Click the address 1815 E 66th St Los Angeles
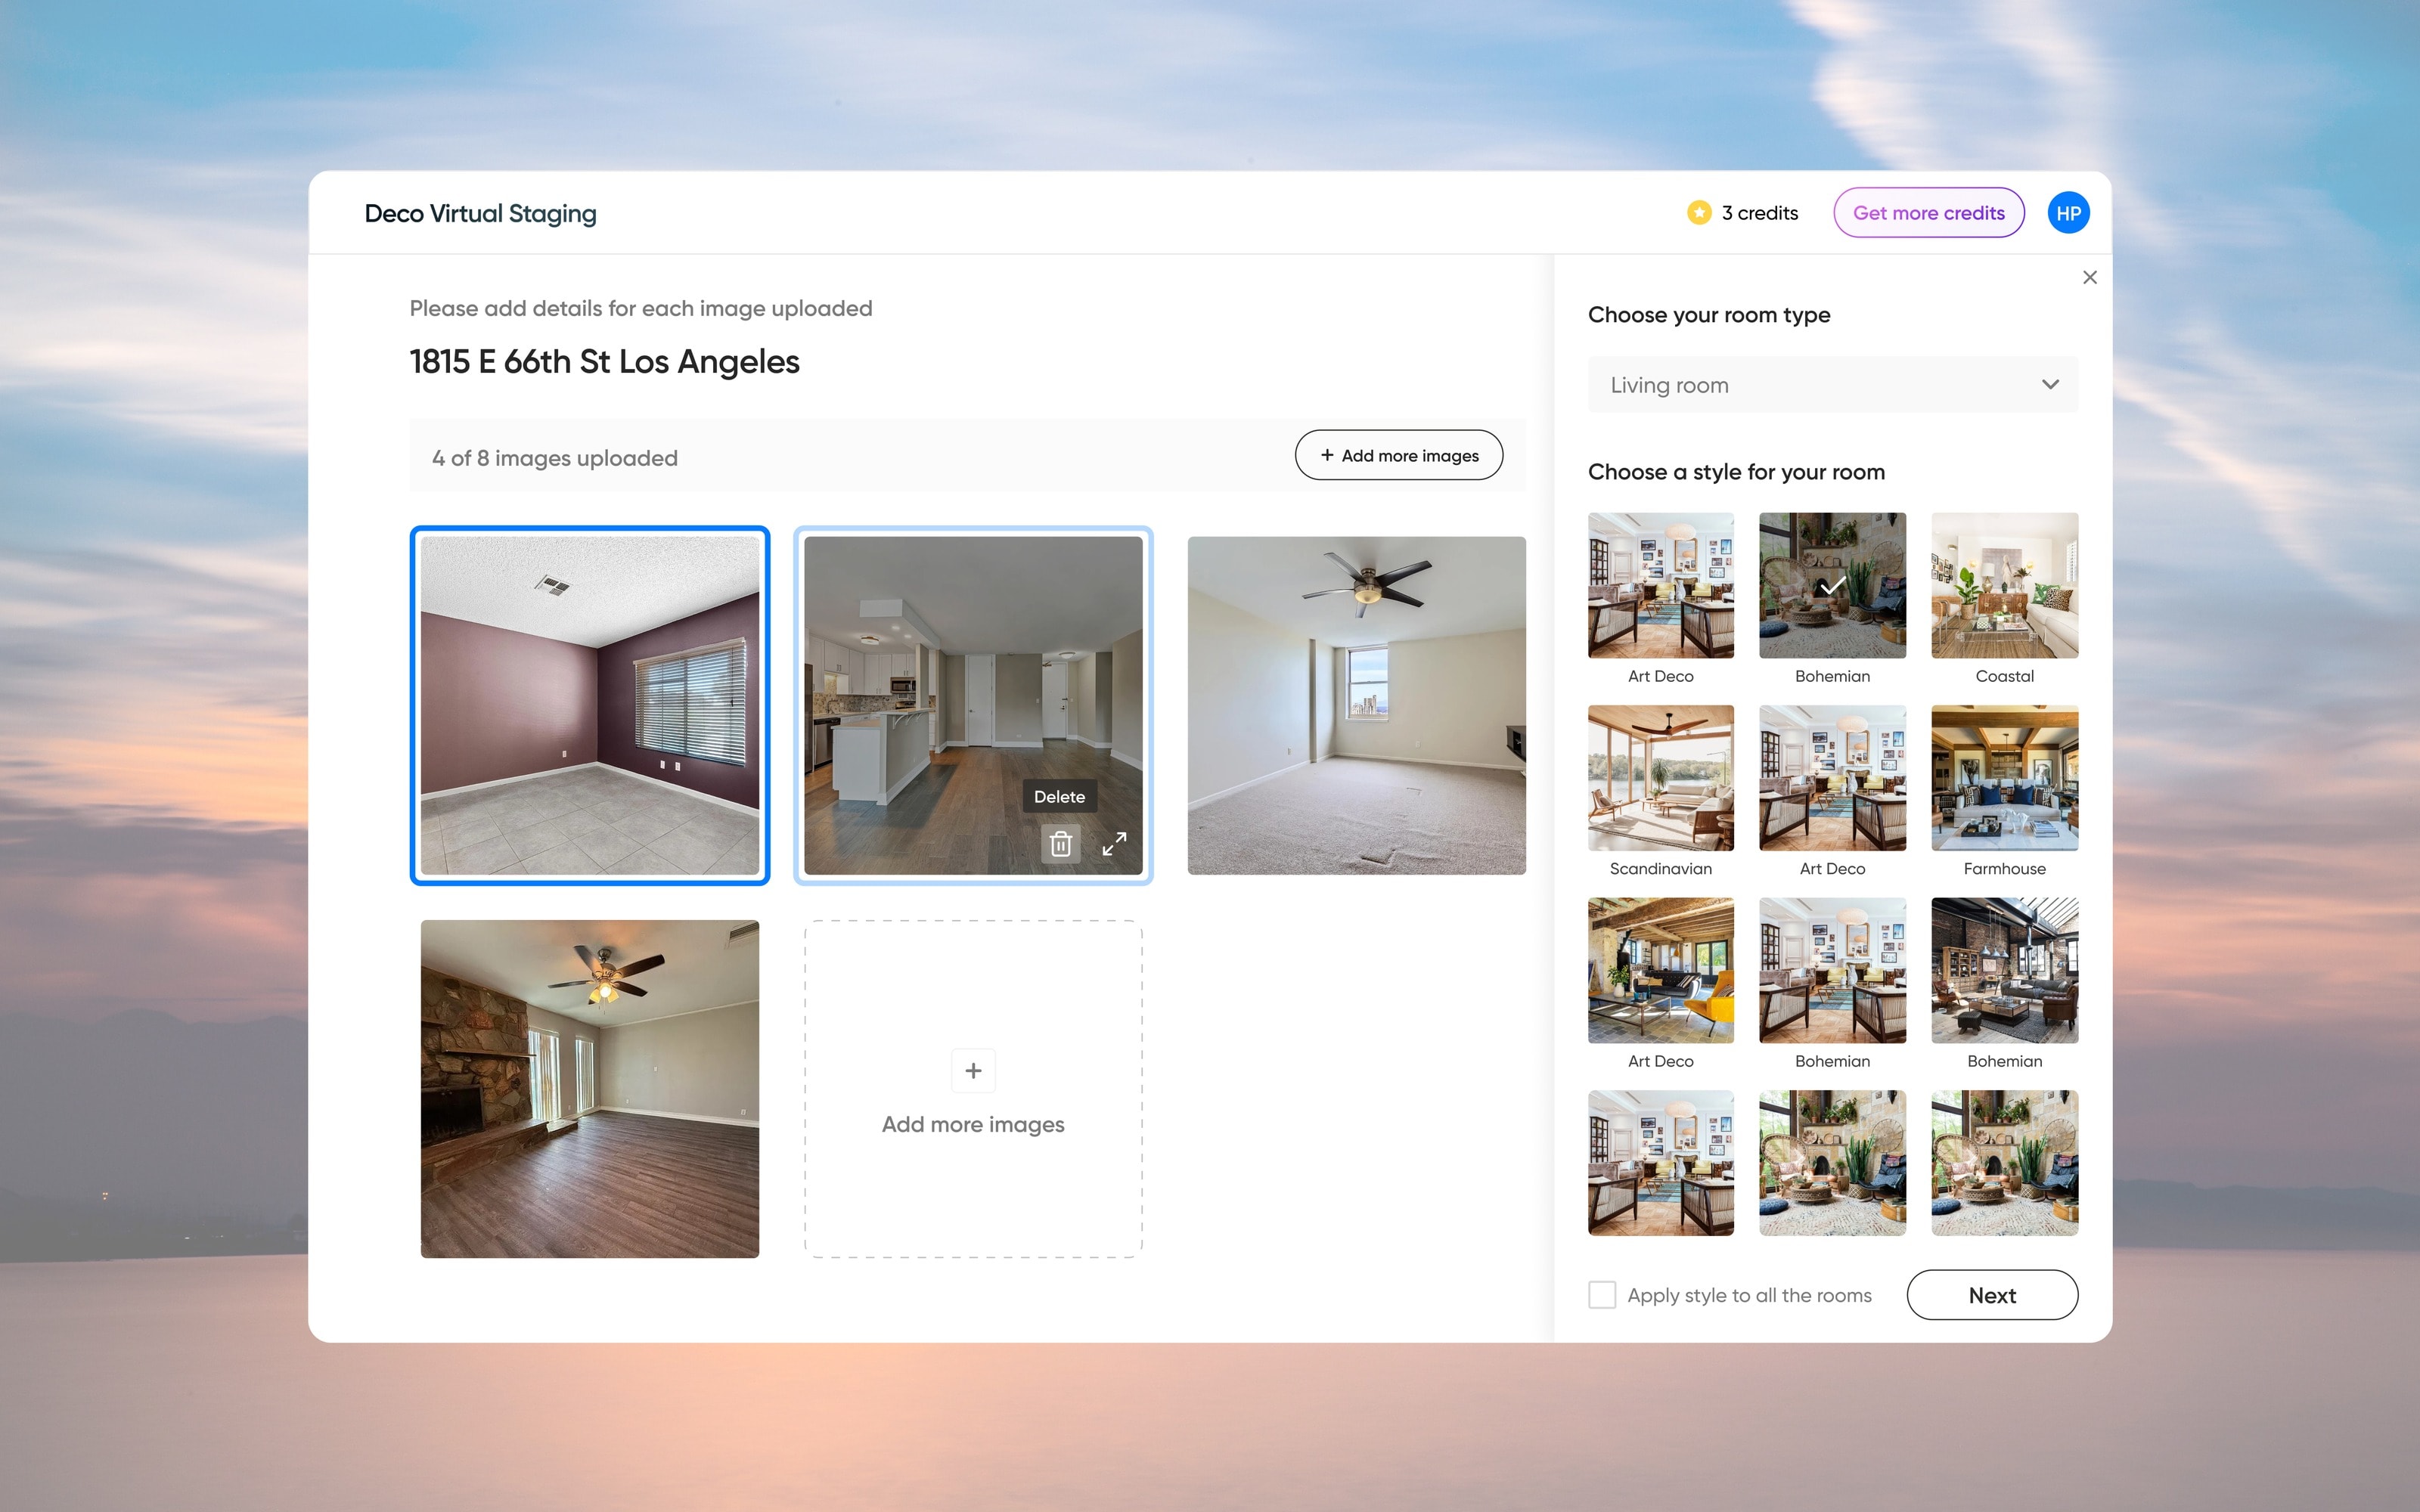 [604, 362]
